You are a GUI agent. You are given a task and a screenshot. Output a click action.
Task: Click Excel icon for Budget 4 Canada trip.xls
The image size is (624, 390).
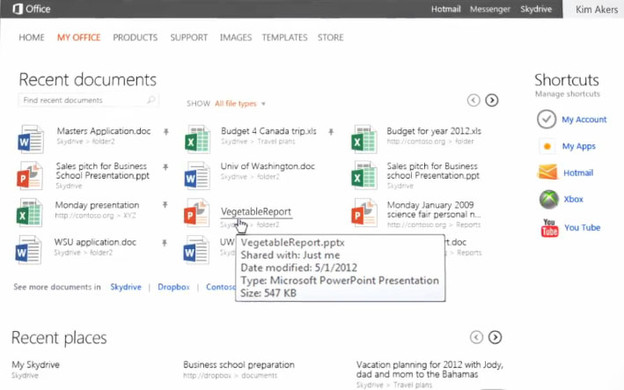pyautogui.click(x=197, y=139)
